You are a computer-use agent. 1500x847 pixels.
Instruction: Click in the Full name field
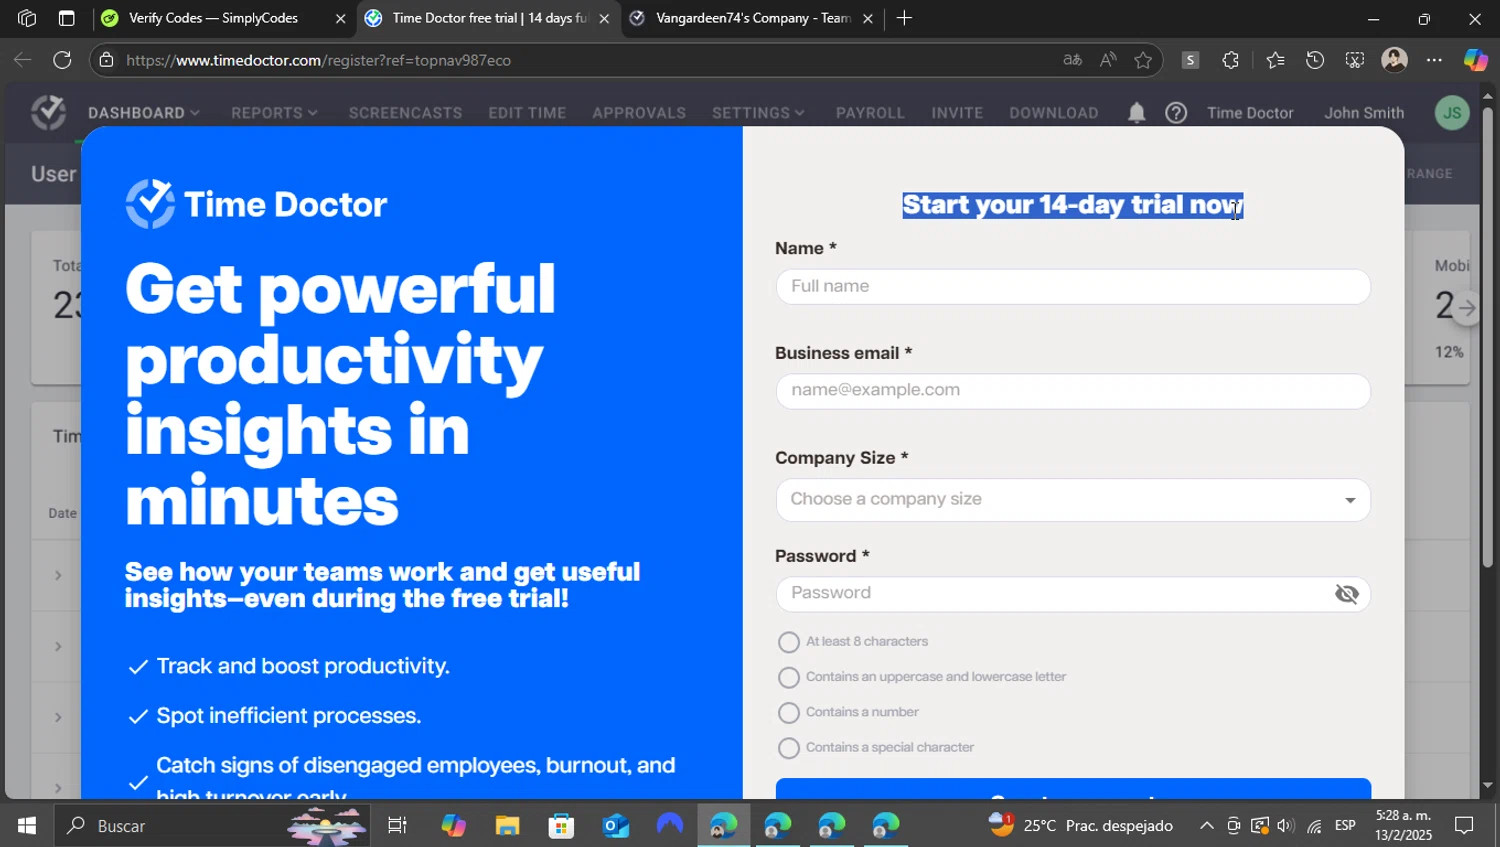pos(1073,287)
